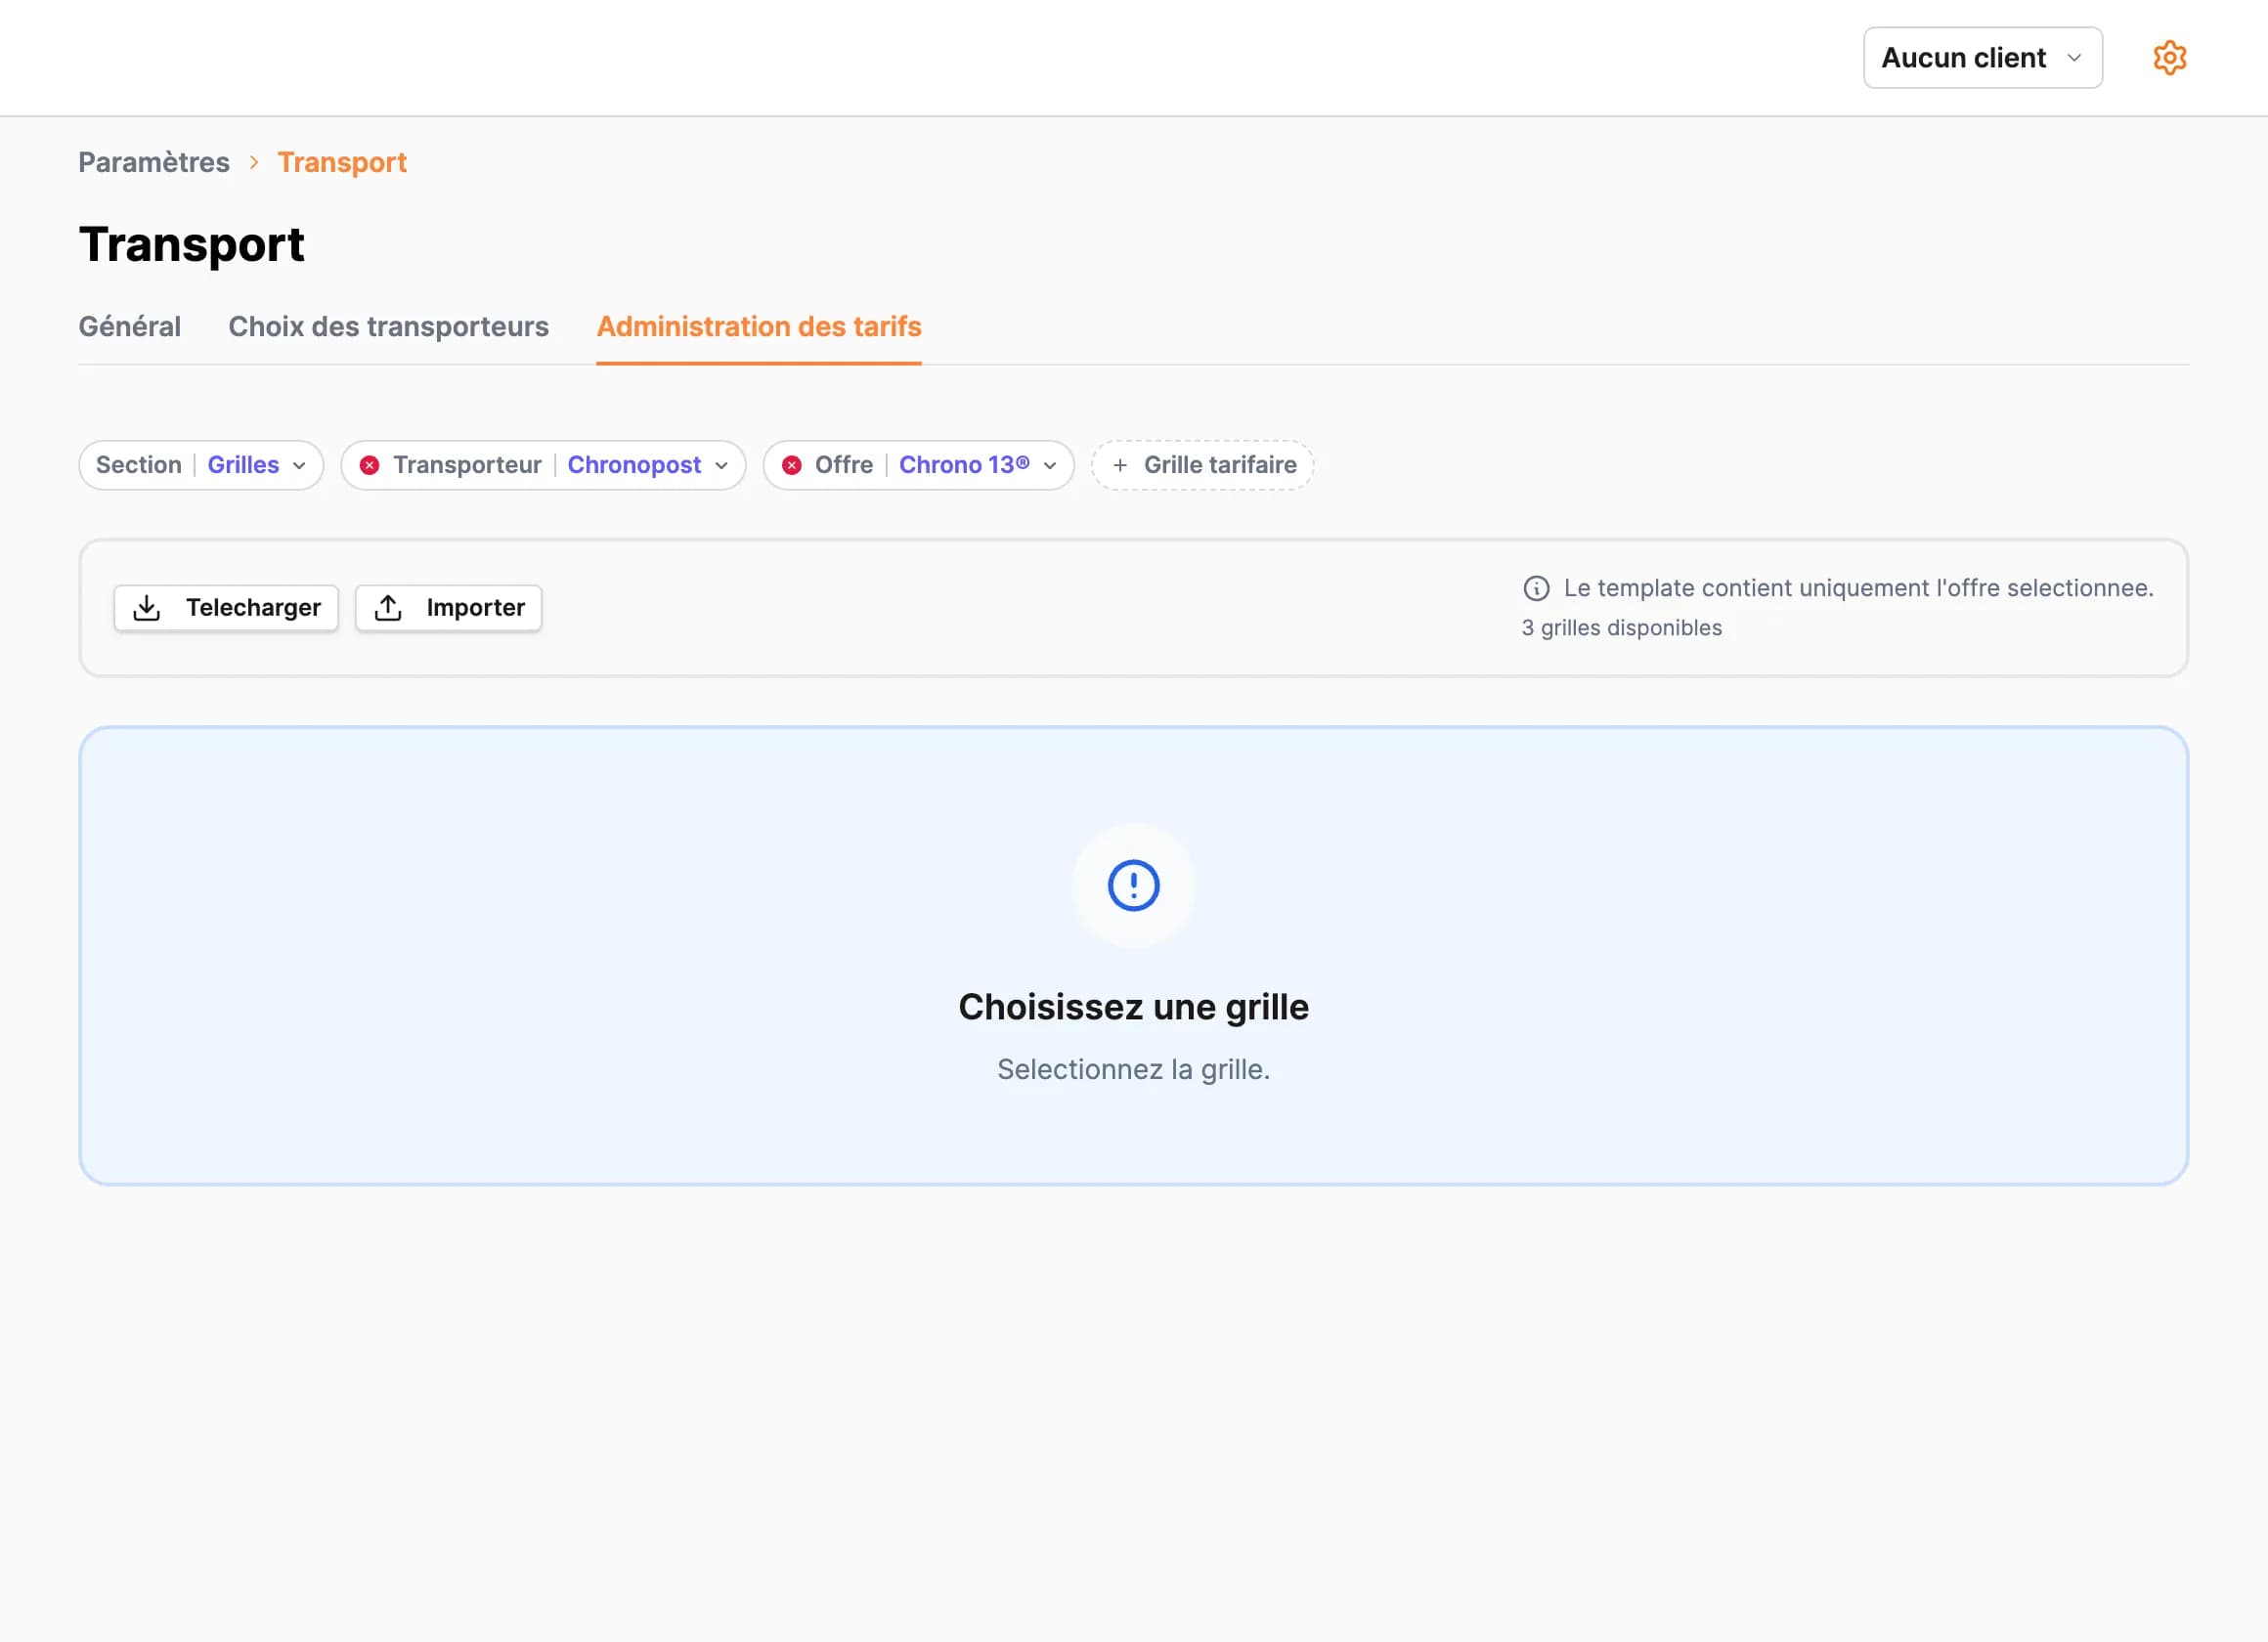Remove the Chronopost transporteur filter
This screenshot has width=2268, height=1642.
370,465
